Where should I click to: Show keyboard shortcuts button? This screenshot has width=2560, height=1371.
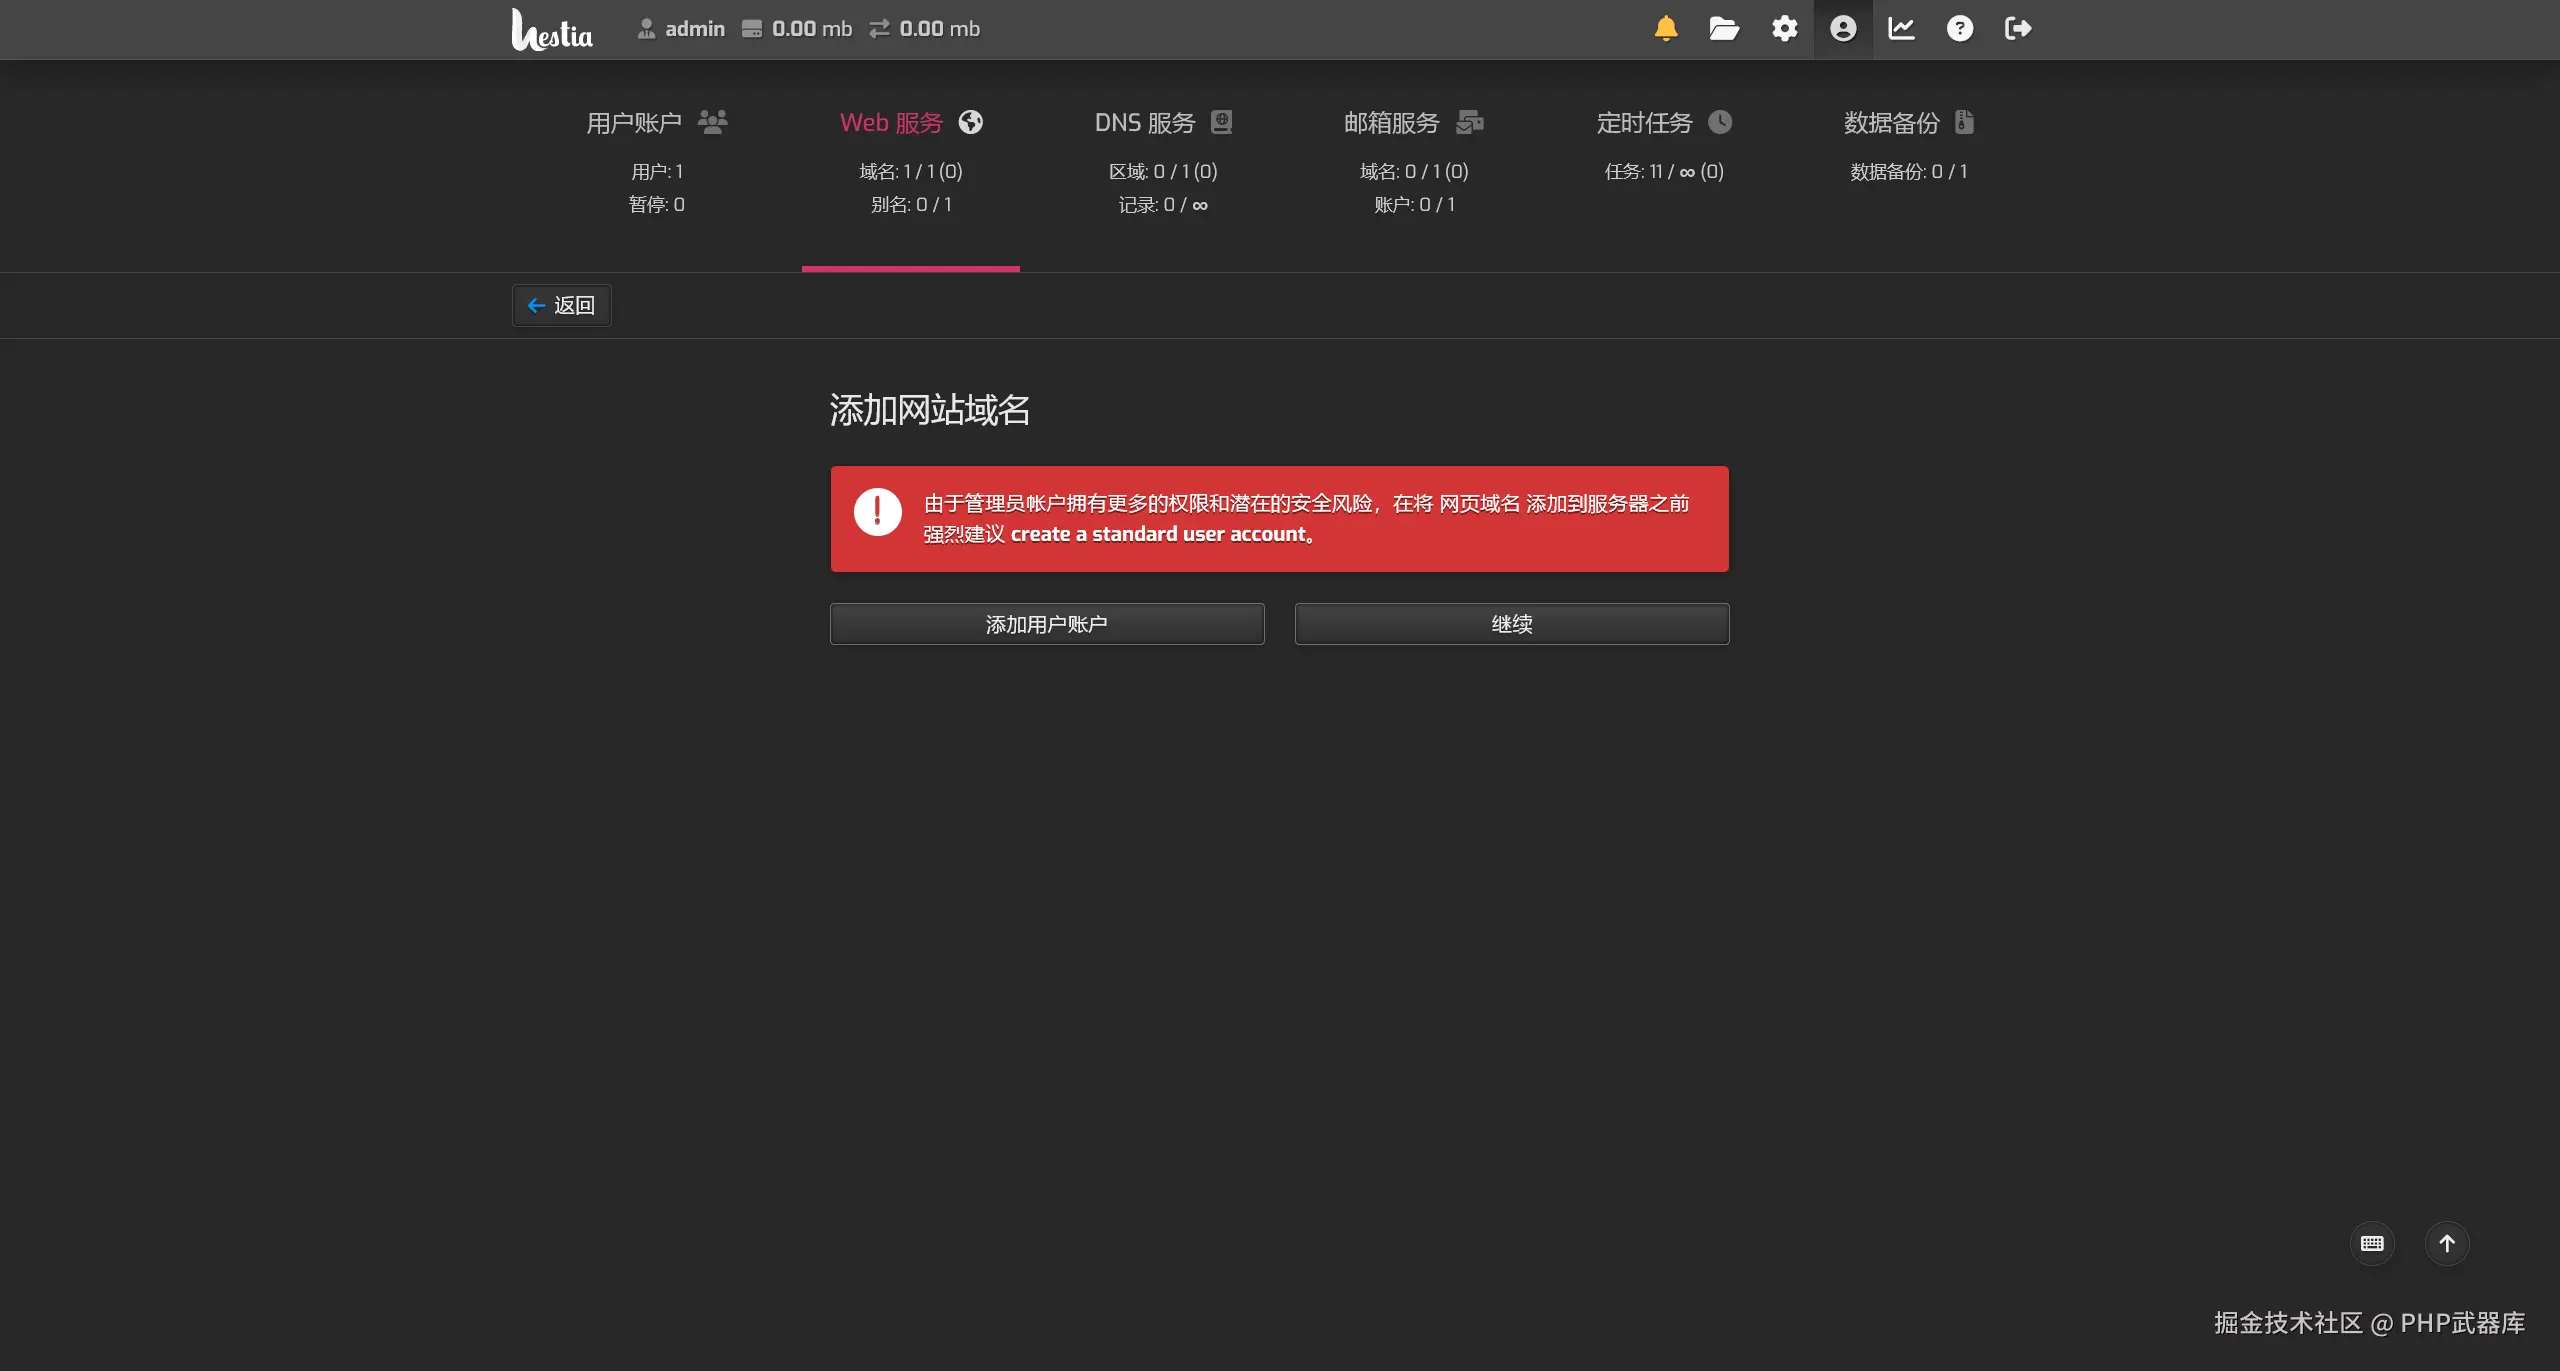pyautogui.click(x=2372, y=1243)
